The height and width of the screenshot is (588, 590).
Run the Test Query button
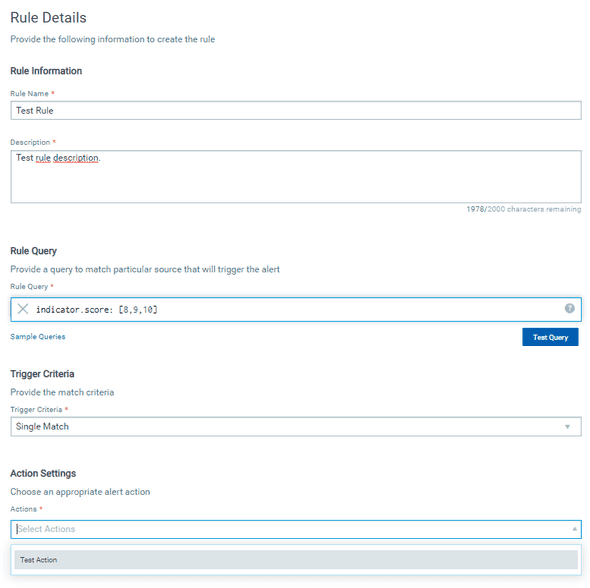550,337
